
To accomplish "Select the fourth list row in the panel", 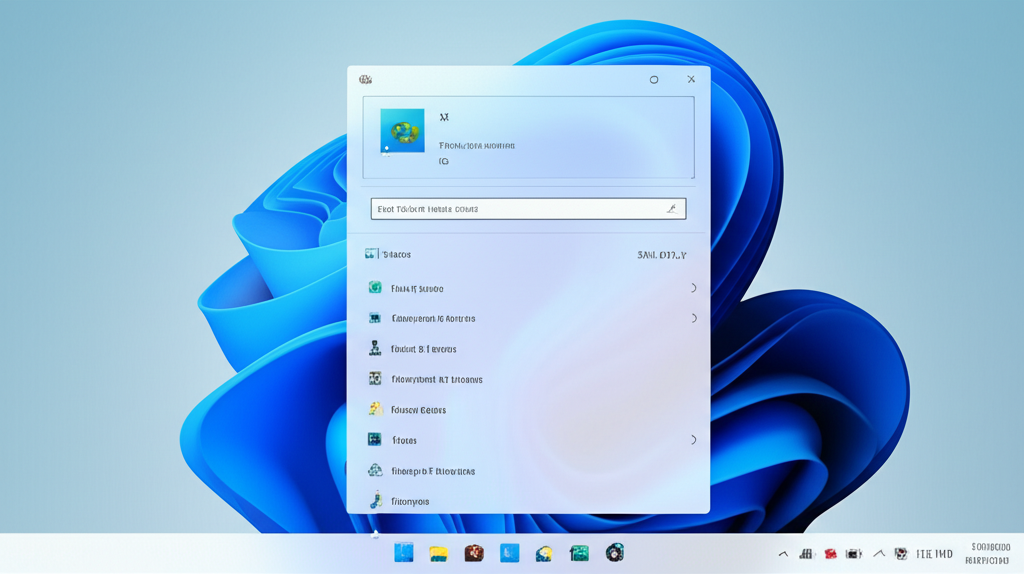I will pyautogui.click(x=436, y=379).
